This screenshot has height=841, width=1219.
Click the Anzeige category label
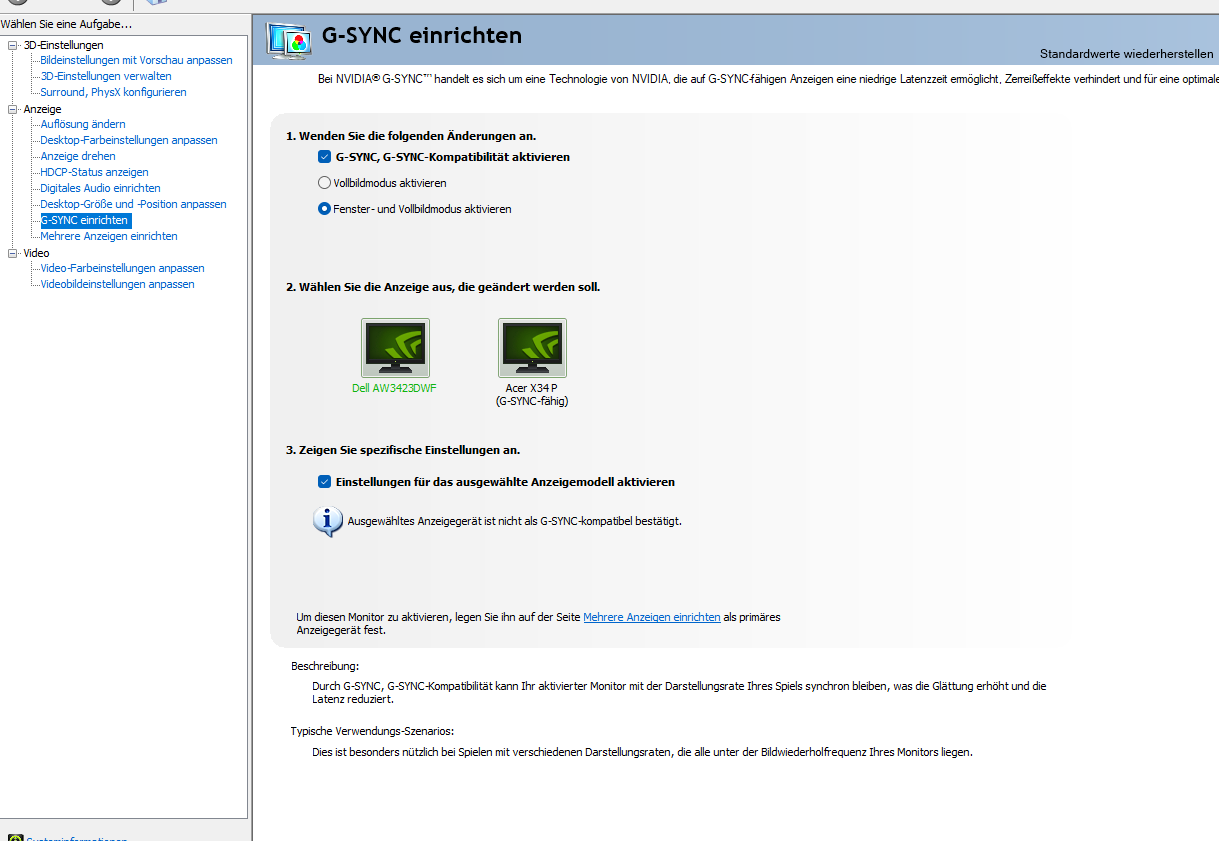(x=42, y=109)
